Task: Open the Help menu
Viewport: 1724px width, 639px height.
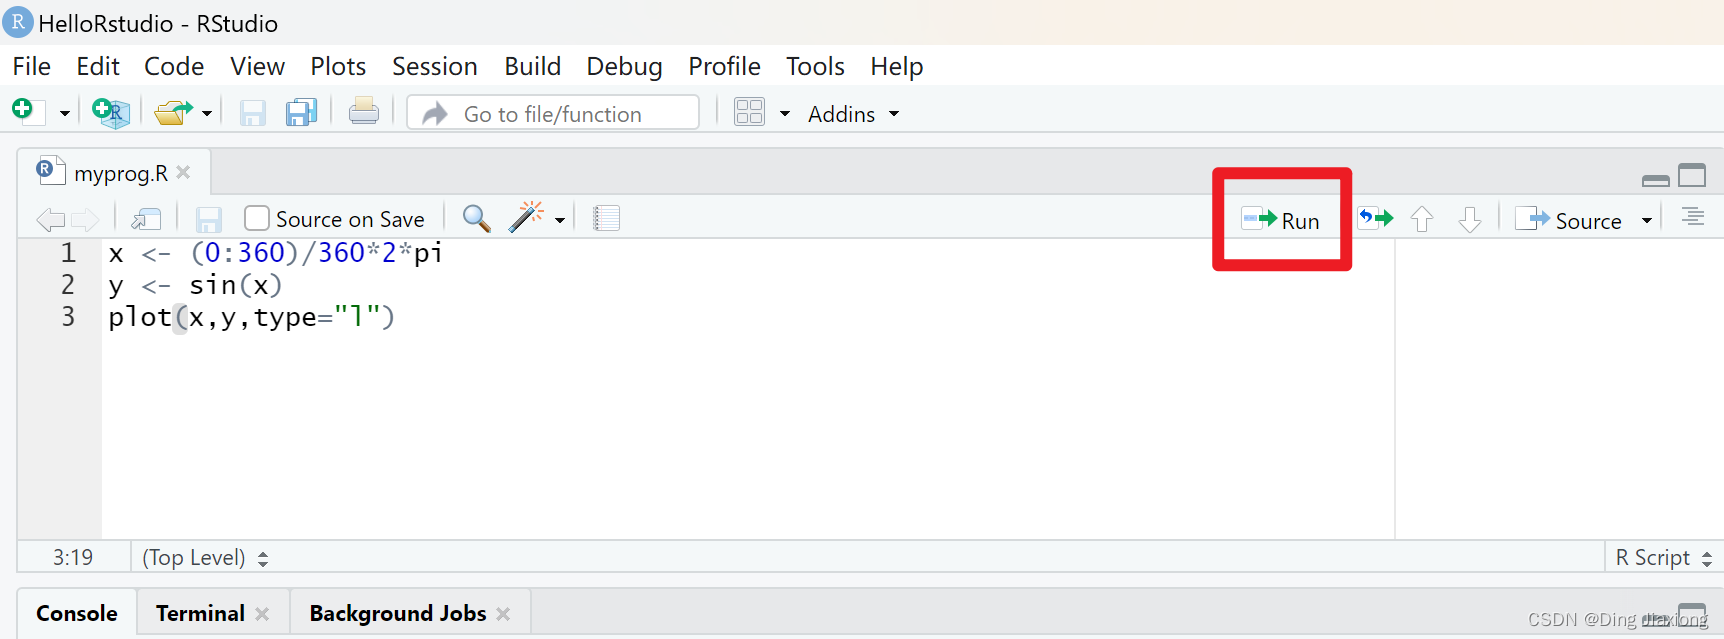Action: (x=896, y=66)
